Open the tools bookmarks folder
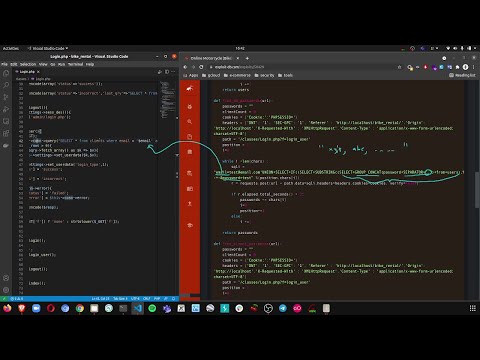This screenshot has width=480, height=360. tap(285, 75)
